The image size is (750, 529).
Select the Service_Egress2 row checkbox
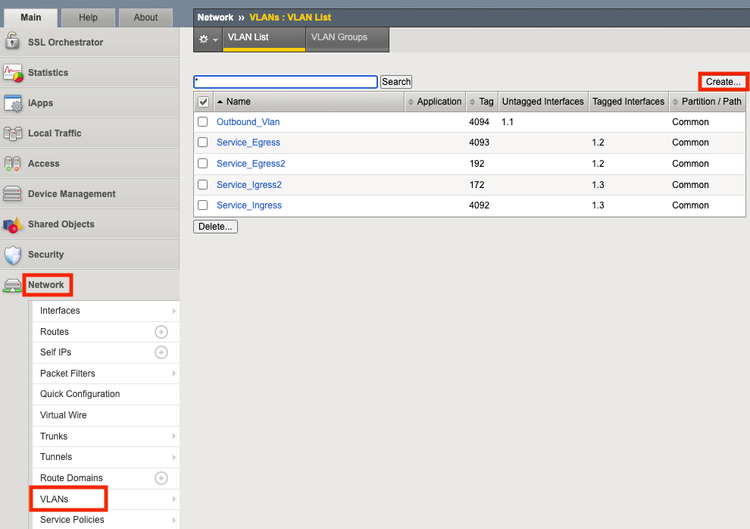(x=203, y=164)
